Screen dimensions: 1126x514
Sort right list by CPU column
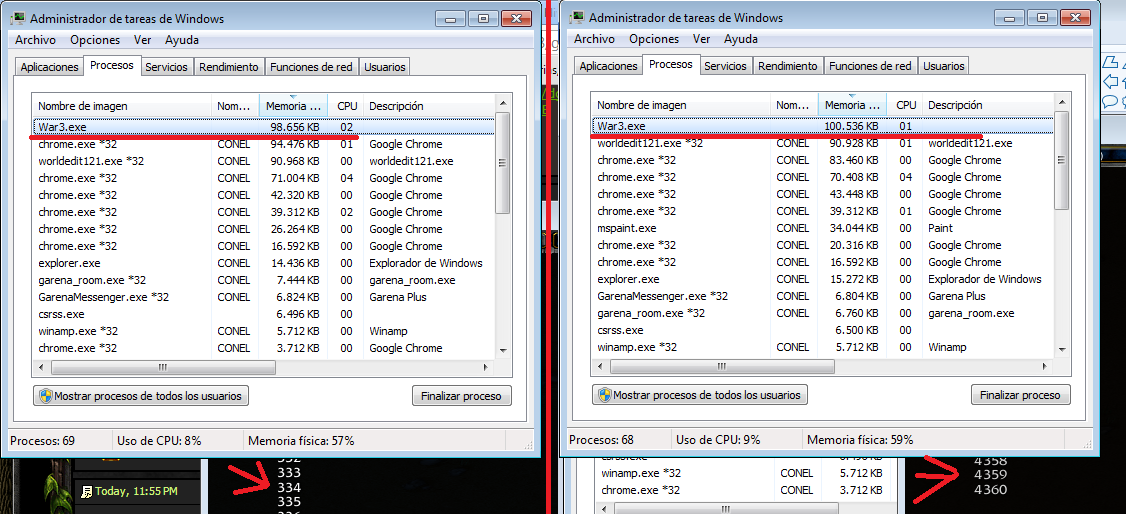(x=906, y=105)
